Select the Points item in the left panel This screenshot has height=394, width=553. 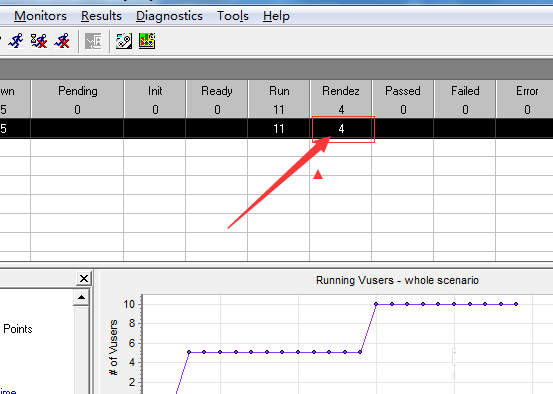point(18,329)
